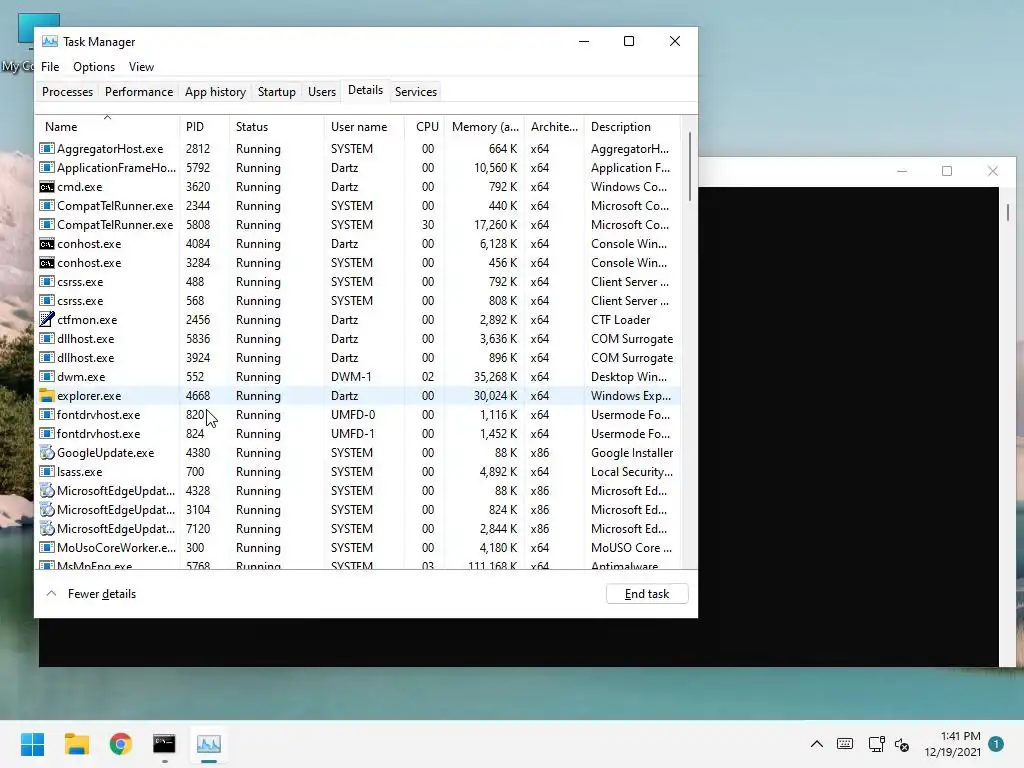Click the process list vertical scrollbar thumb
The height and width of the screenshot is (768, 1024).
690,167
